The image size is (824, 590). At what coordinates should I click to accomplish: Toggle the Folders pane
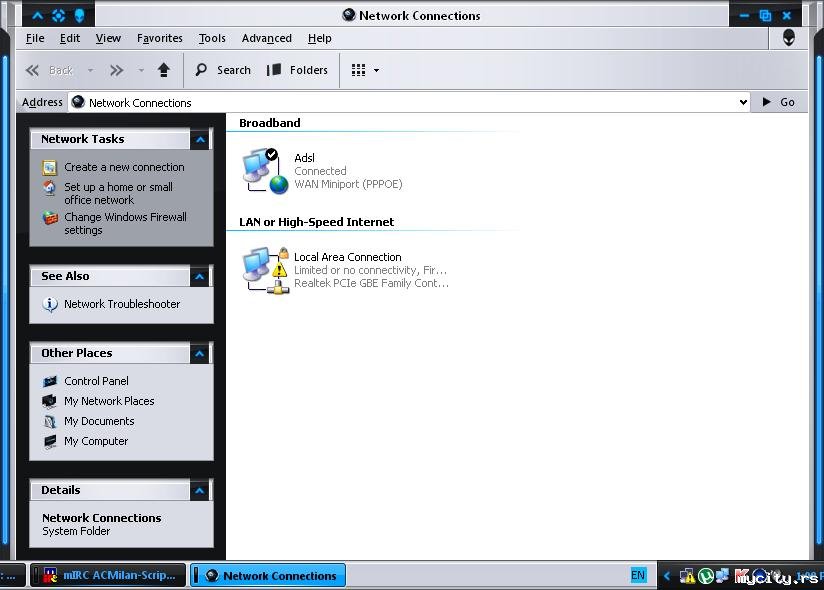coord(297,70)
